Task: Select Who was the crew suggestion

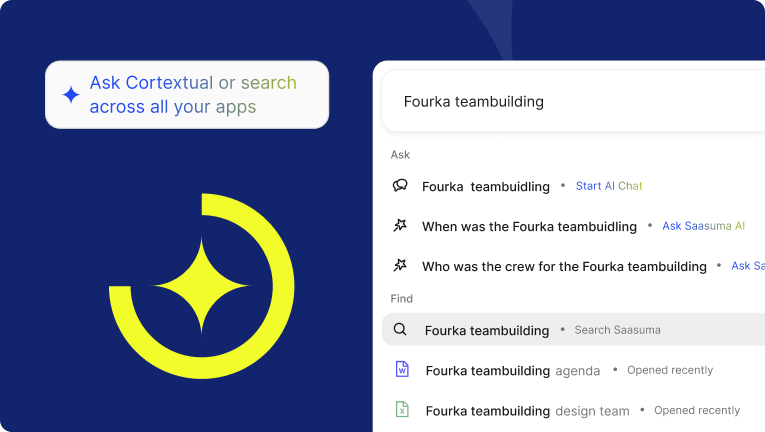Action: 564,266
